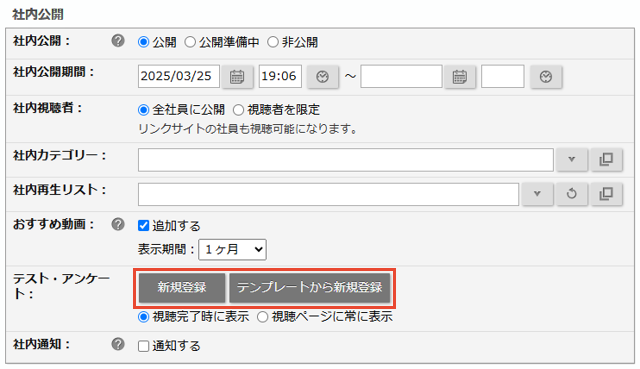640x369 pixels.
Task: Click help icon next to 社内公開
Action: coord(118,41)
